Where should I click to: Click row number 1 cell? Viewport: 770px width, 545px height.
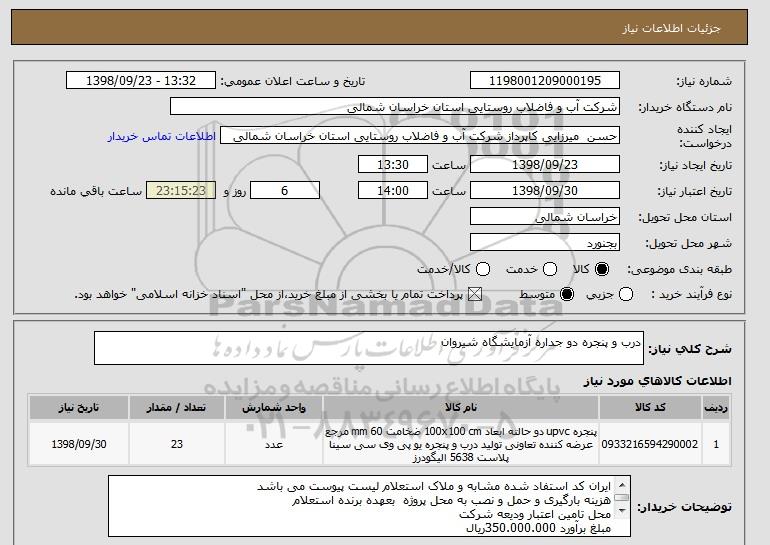716,444
